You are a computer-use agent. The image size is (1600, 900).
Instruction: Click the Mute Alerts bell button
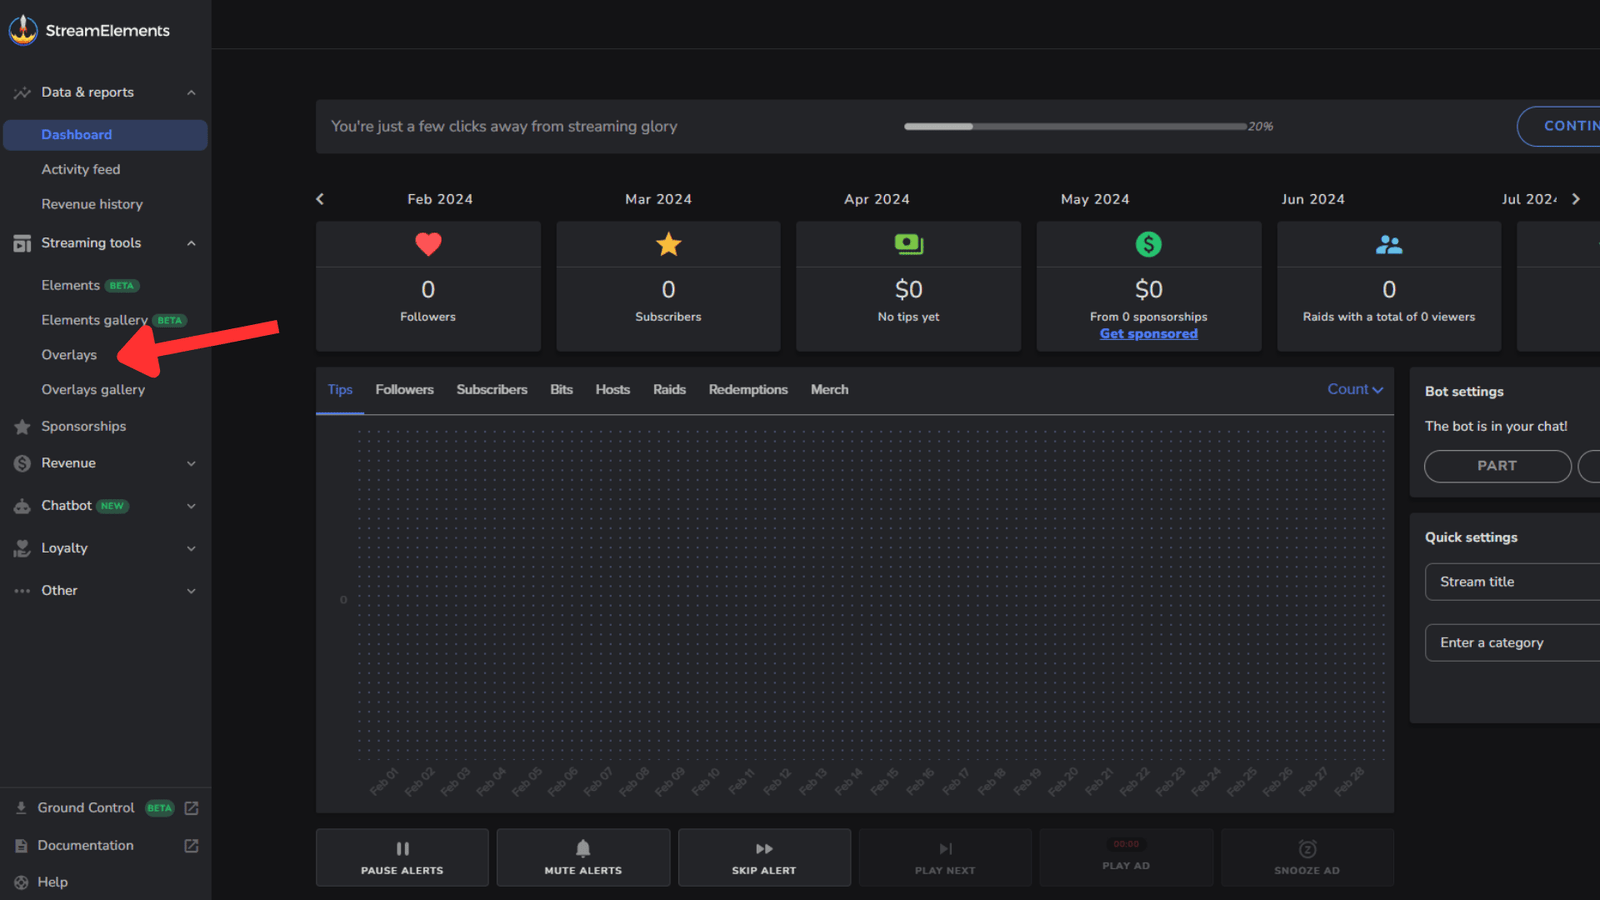(583, 857)
